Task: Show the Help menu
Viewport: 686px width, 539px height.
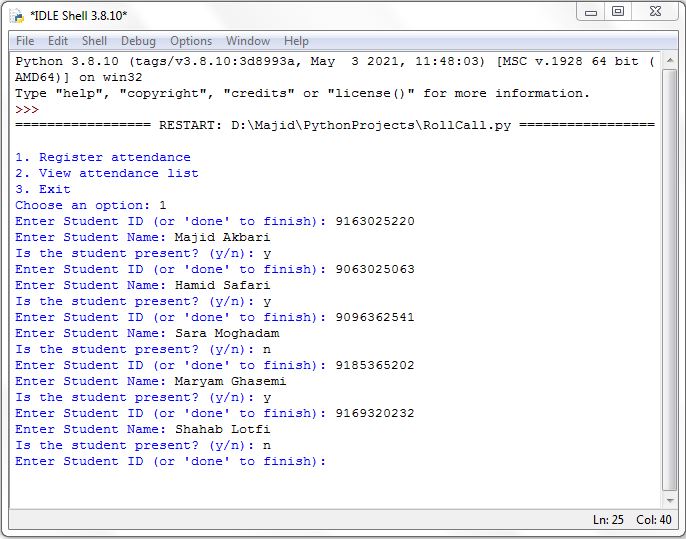Action: click(x=296, y=41)
